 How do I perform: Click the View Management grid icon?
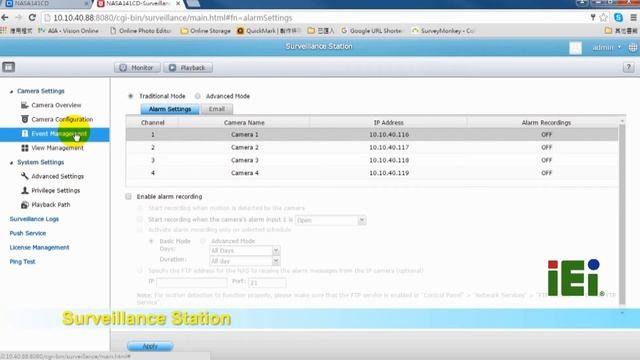pos(24,148)
